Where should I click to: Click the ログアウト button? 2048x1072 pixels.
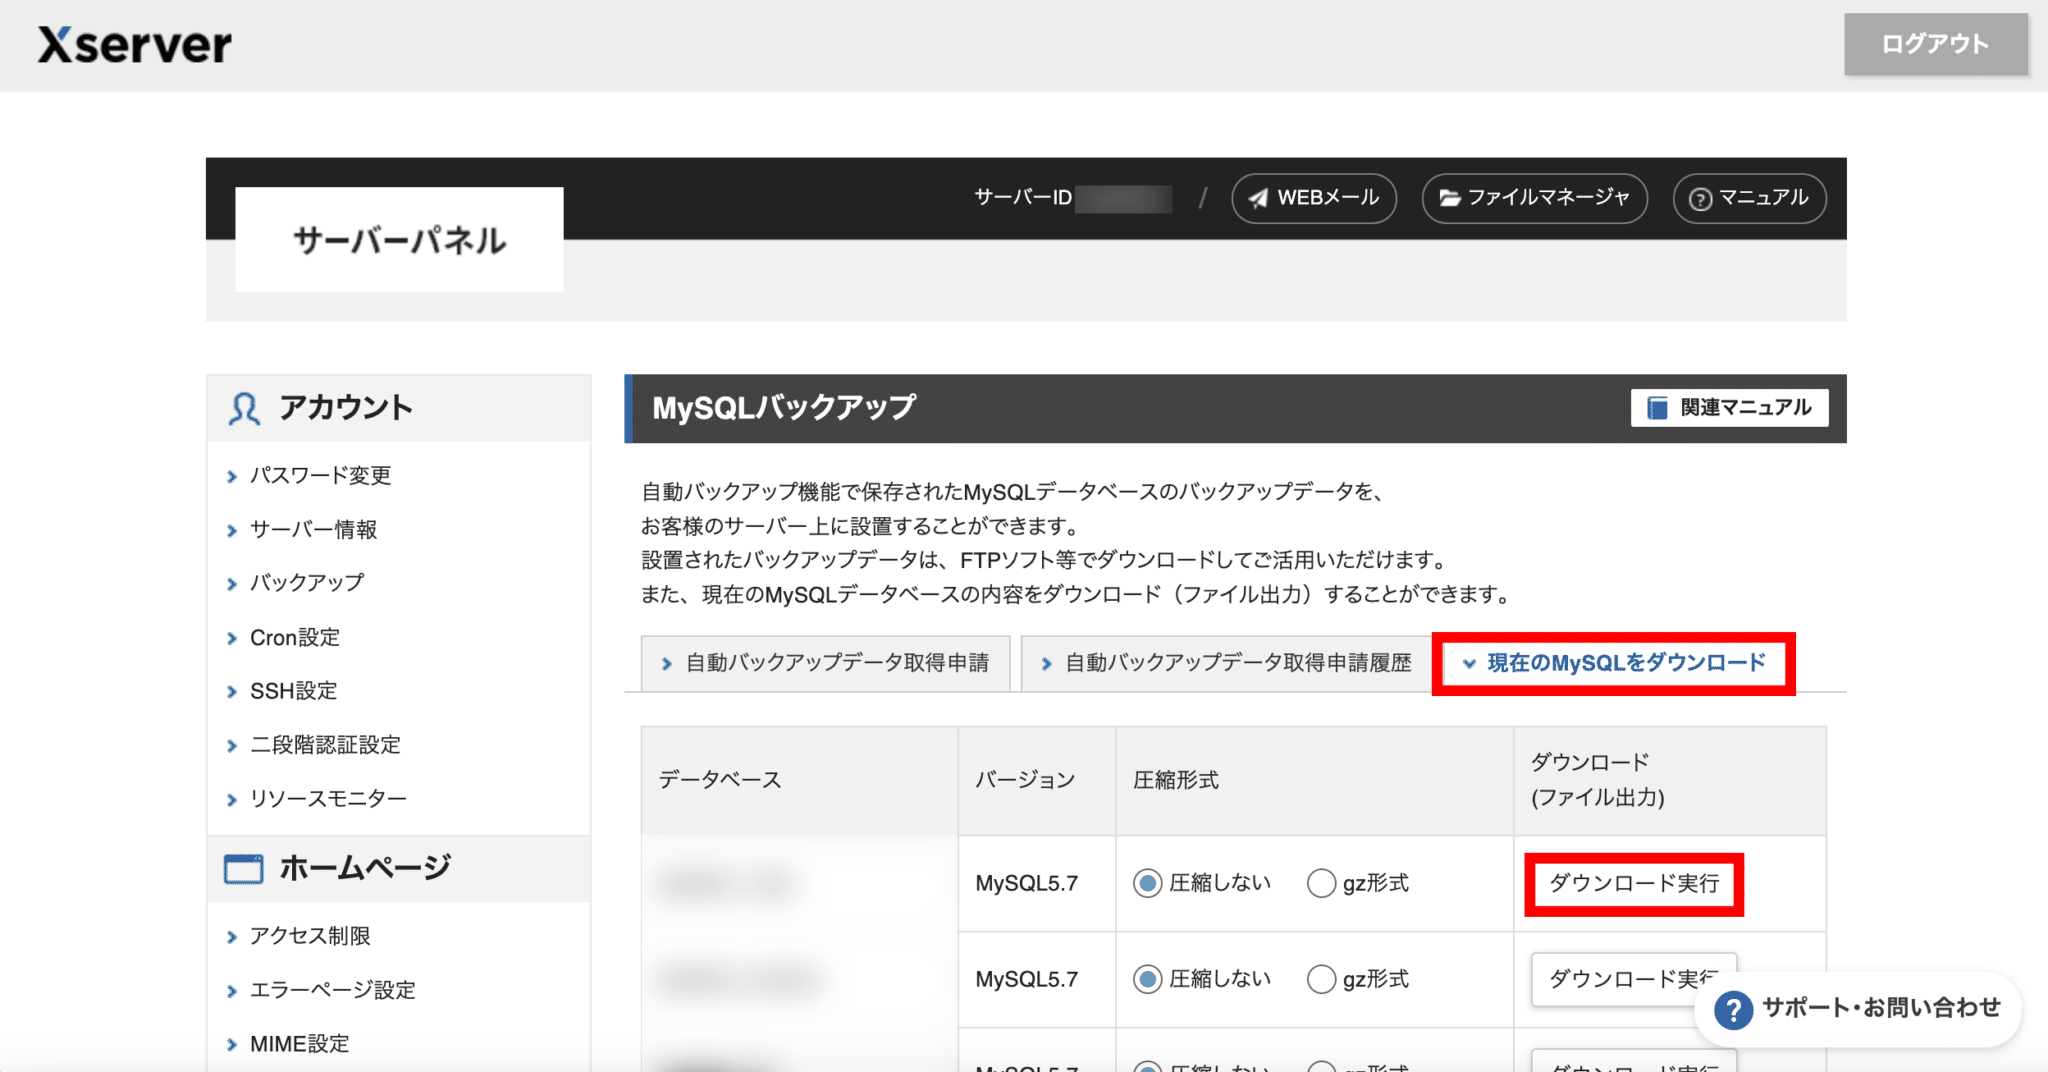click(1936, 44)
